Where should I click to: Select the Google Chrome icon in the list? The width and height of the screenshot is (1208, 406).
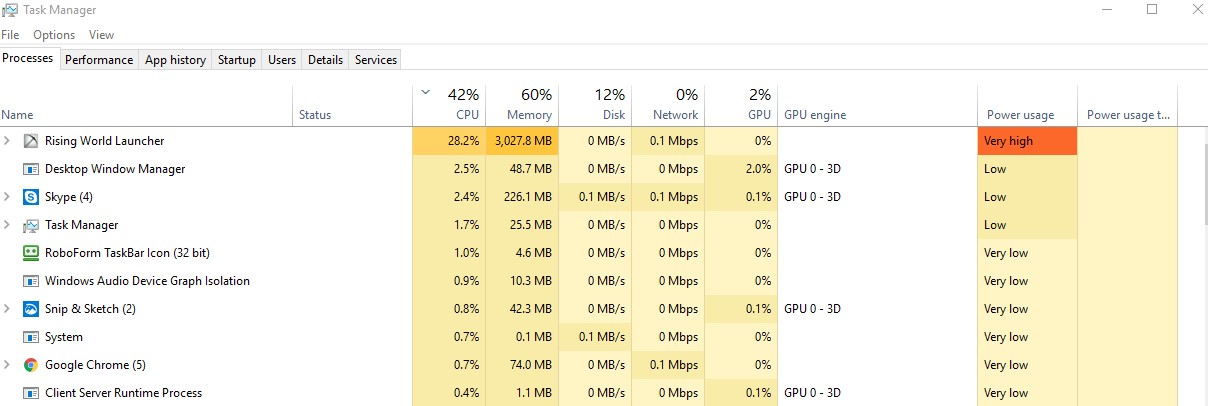(x=30, y=365)
